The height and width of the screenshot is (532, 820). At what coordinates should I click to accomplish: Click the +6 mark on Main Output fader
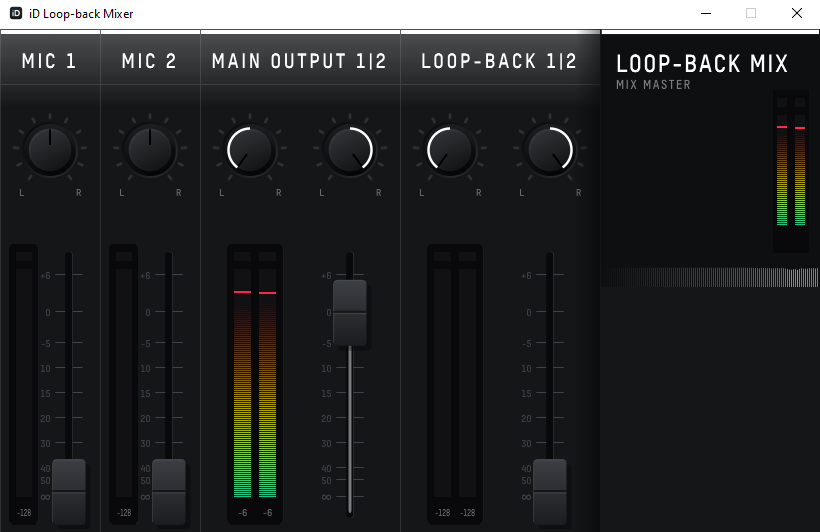[326, 276]
